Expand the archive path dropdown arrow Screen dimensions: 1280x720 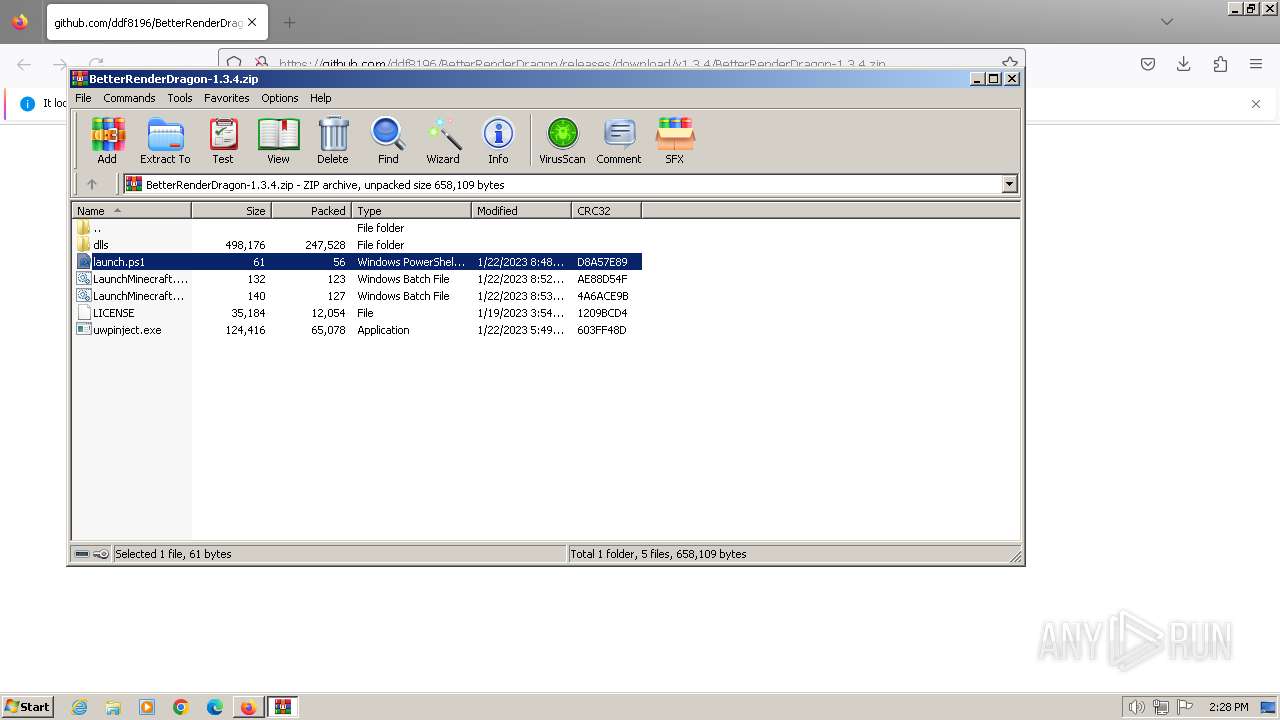1009,184
